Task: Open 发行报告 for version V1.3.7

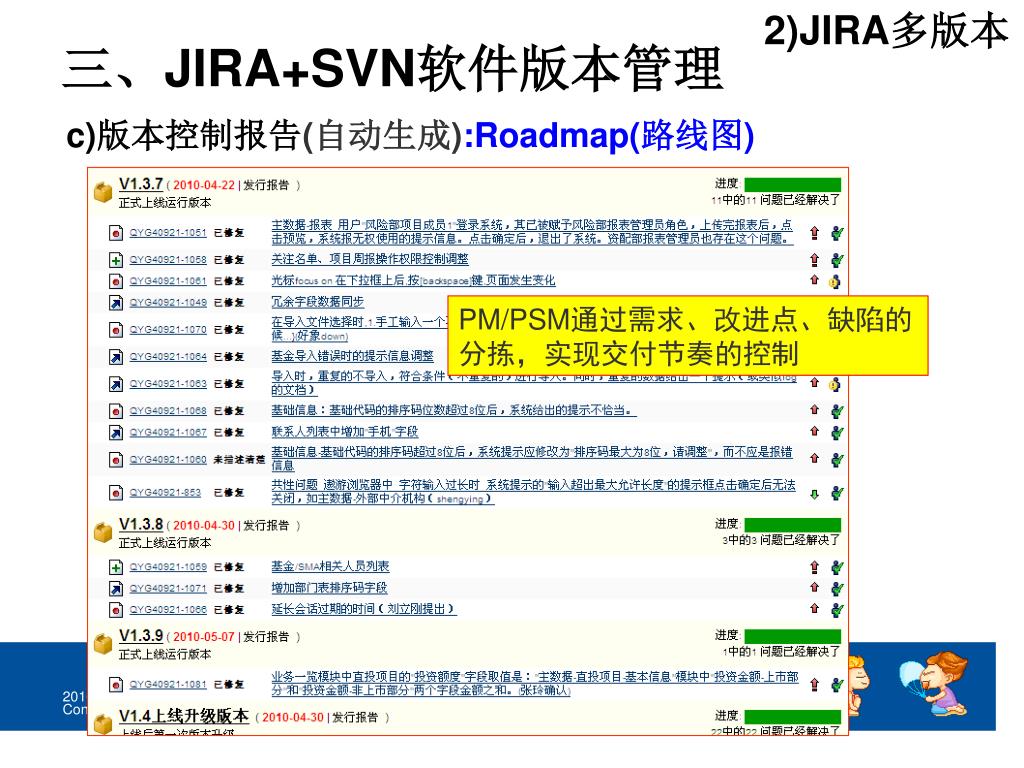Action: (266, 185)
